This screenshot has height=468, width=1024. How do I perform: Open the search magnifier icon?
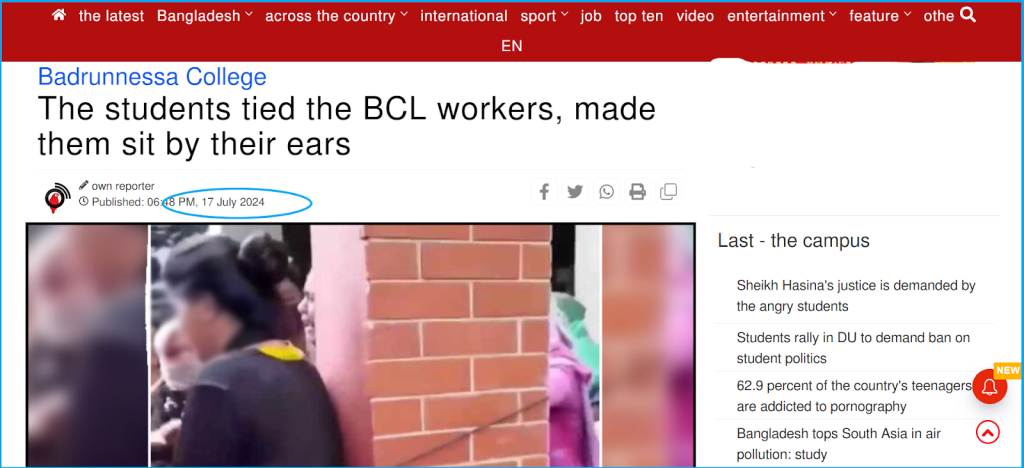pyautogui.click(x=968, y=15)
